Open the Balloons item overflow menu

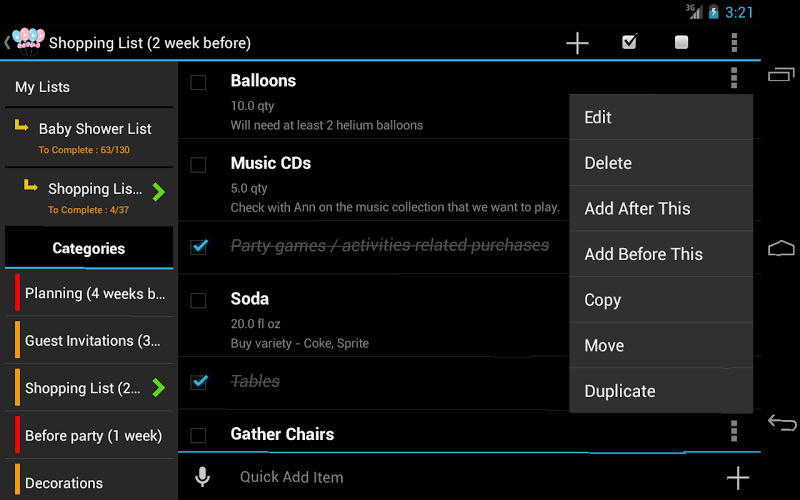pyautogui.click(x=734, y=78)
